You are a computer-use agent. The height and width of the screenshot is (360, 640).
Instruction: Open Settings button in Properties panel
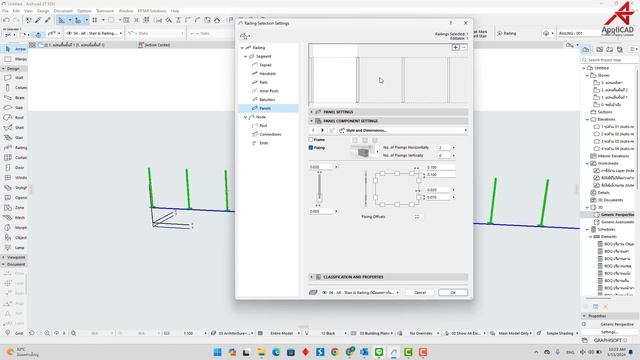pyautogui.click(x=609, y=332)
